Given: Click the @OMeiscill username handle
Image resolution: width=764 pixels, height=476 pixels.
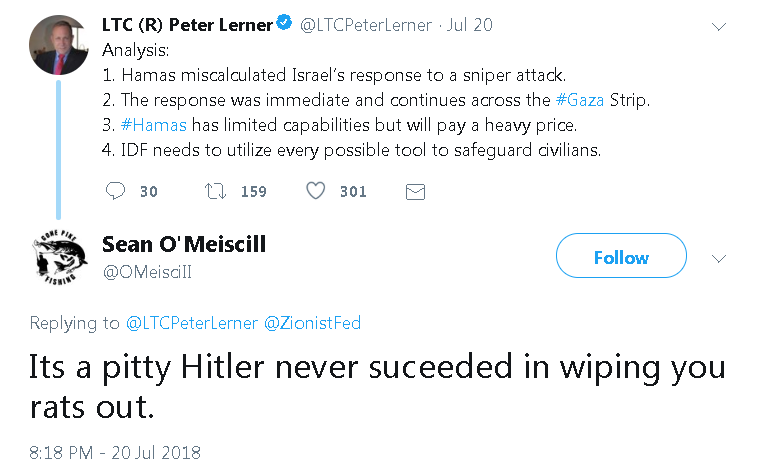Looking at the screenshot, I should coord(147,271).
